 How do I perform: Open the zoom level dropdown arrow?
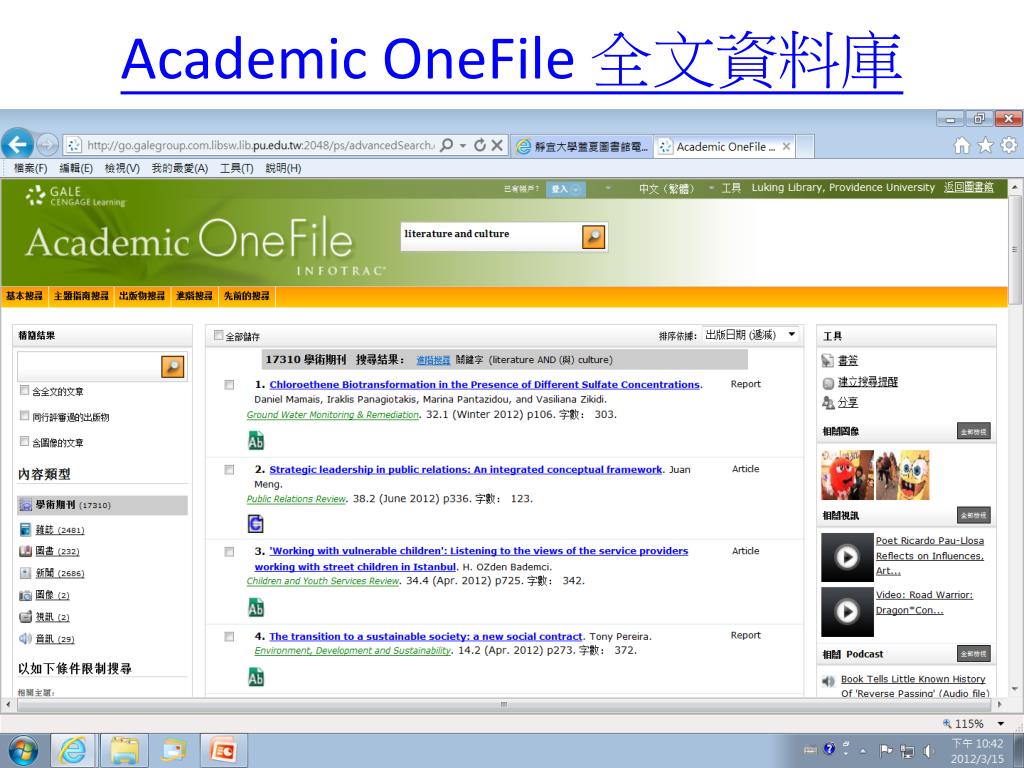tap(1000, 724)
